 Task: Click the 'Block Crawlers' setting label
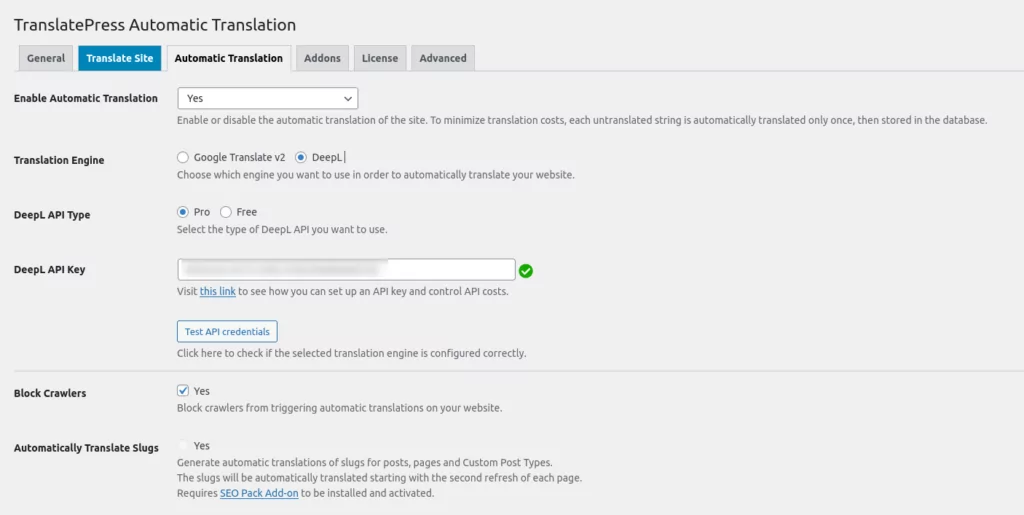pos(50,394)
